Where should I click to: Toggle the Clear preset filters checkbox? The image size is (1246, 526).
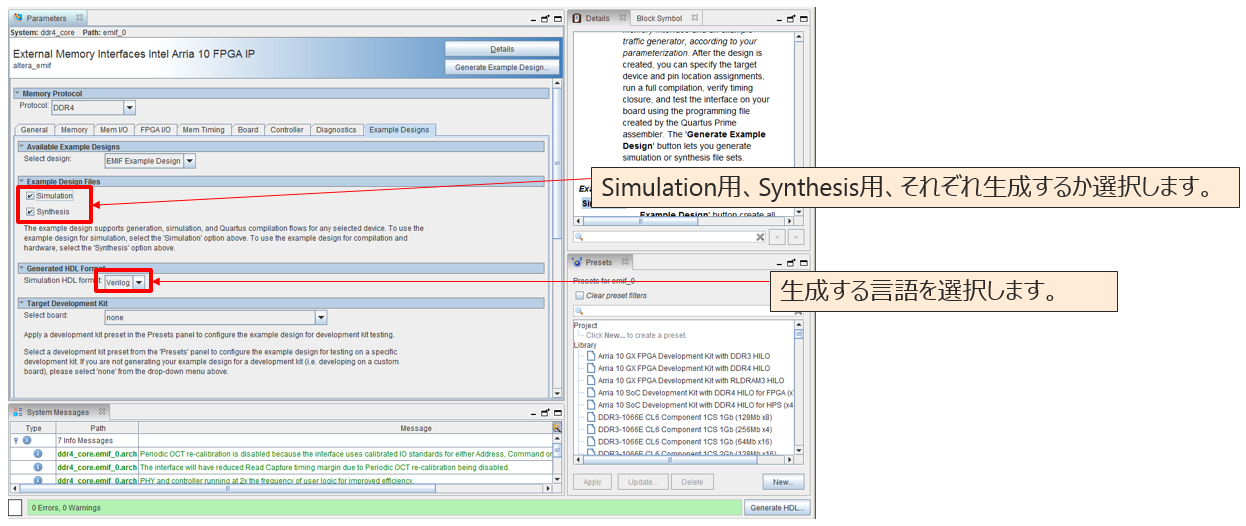pyautogui.click(x=580, y=295)
